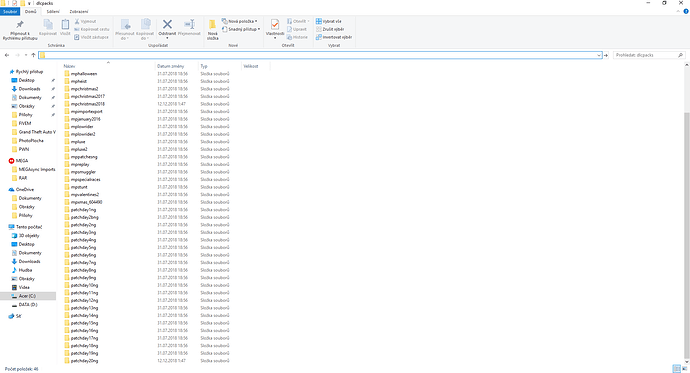The width and height of the screenshot is (690, 373).
Task: Select 3D objekty under Tento počítač
Action: [x=26, y=236]
